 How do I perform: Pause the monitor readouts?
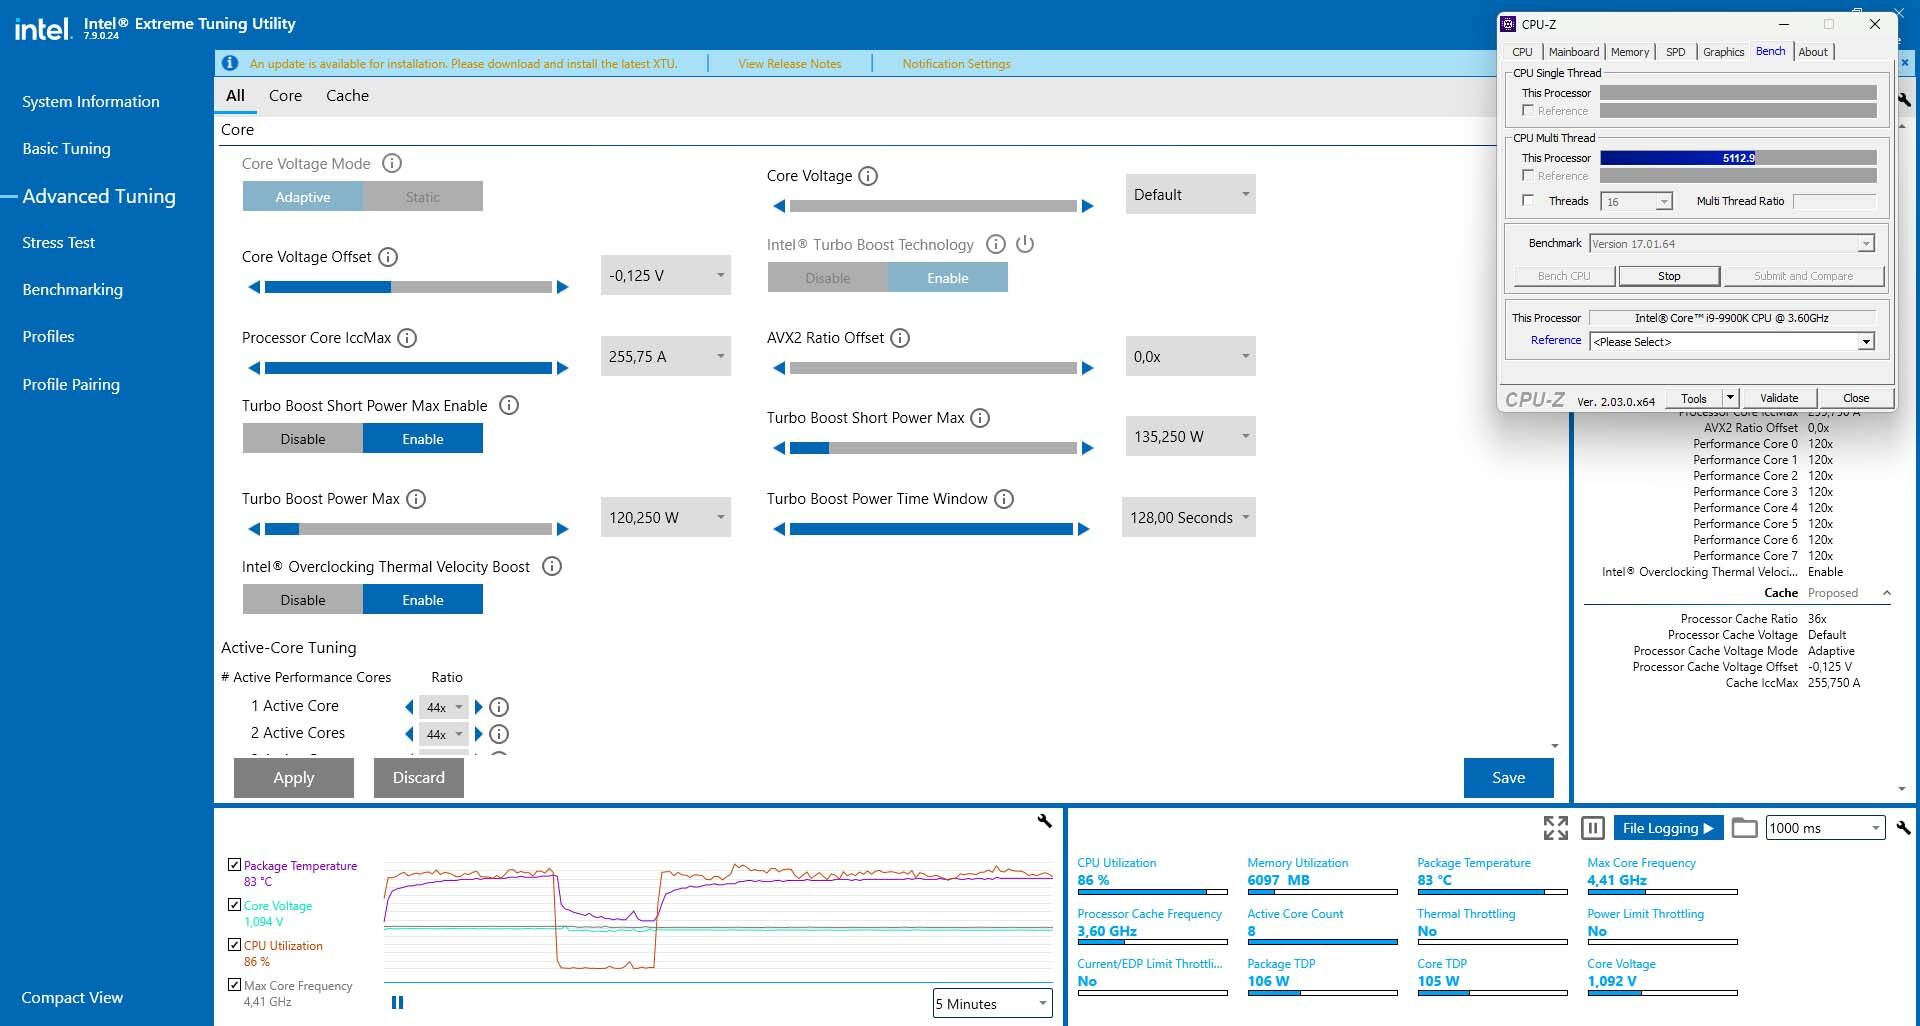coord(1593,828)
